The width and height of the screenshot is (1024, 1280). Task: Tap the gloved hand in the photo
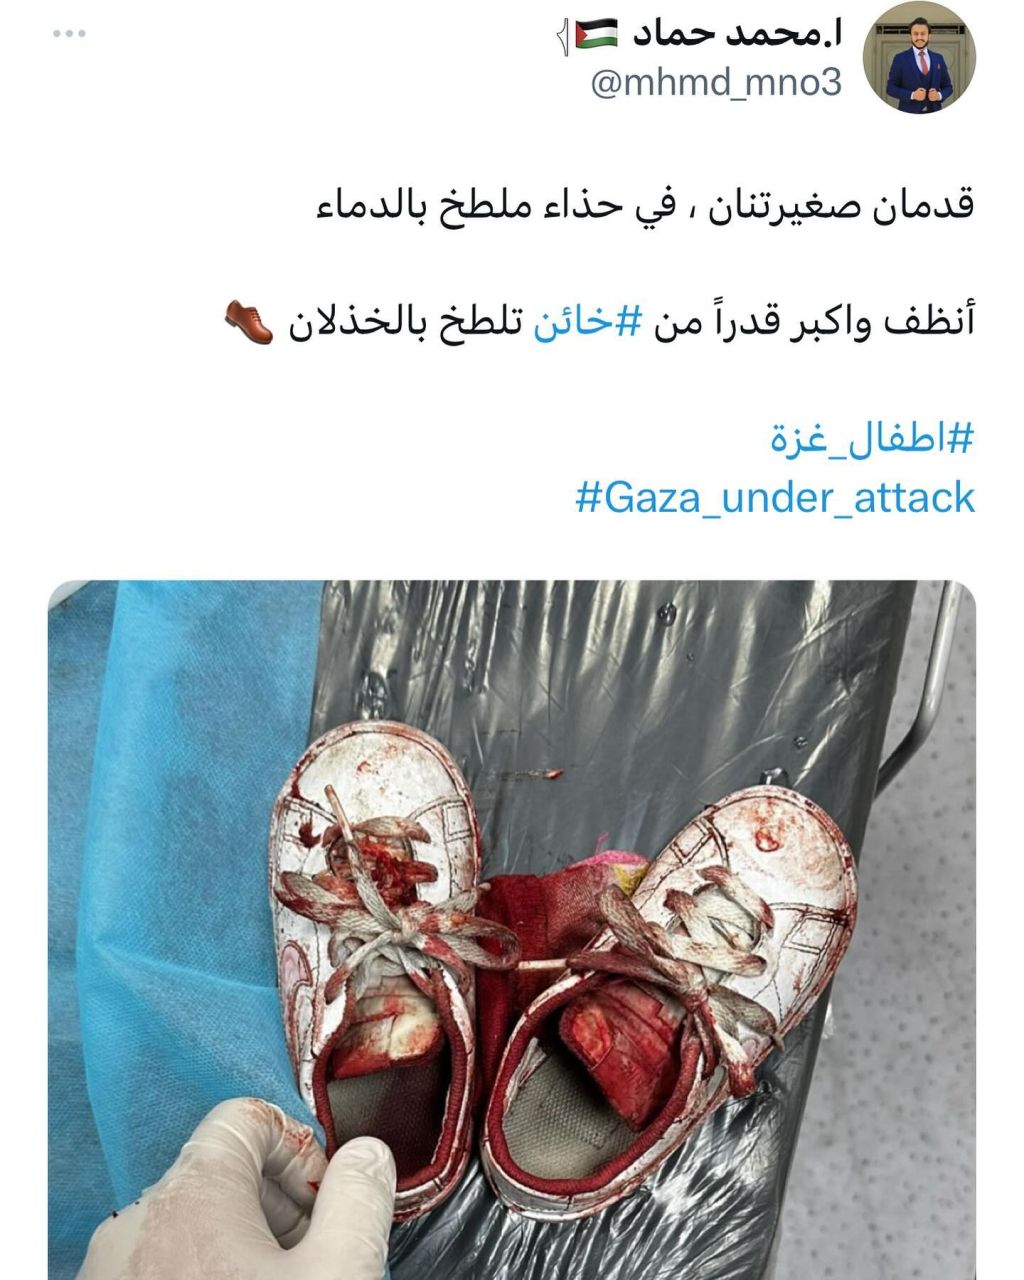click(240, 1190)
